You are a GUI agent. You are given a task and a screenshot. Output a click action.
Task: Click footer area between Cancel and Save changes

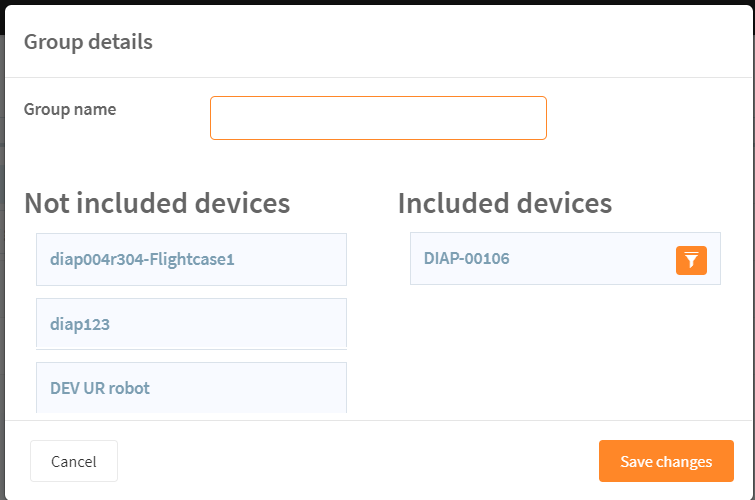tap(358, 461)
